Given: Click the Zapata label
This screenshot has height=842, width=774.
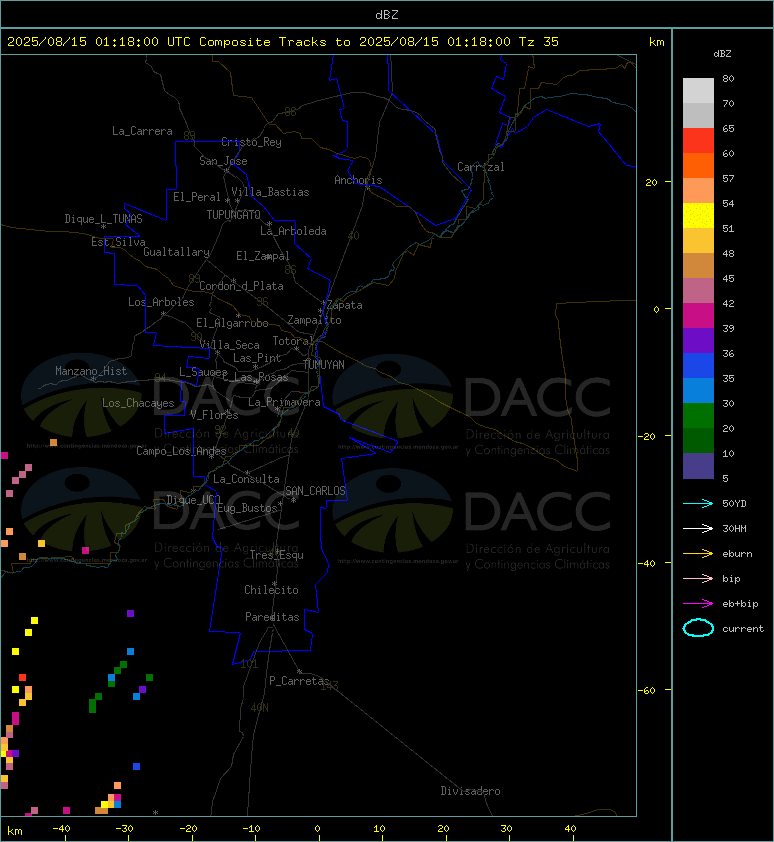Looking at the screenshot, I should click(x=345, y=306).
